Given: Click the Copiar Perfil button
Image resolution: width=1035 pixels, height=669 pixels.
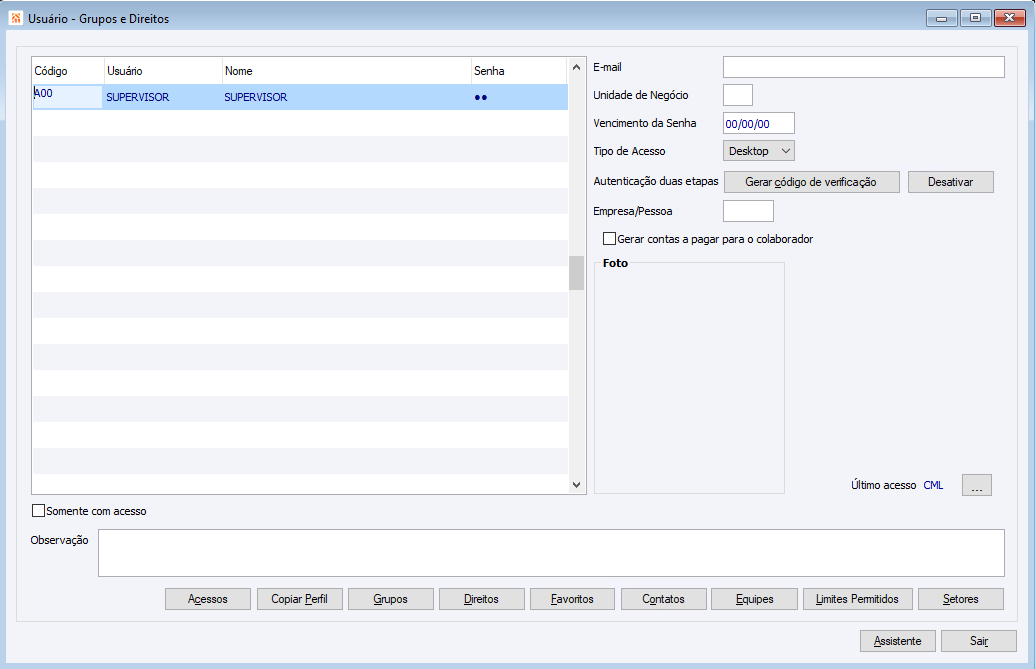Looking at the screenshot, I should coord(300,599).
